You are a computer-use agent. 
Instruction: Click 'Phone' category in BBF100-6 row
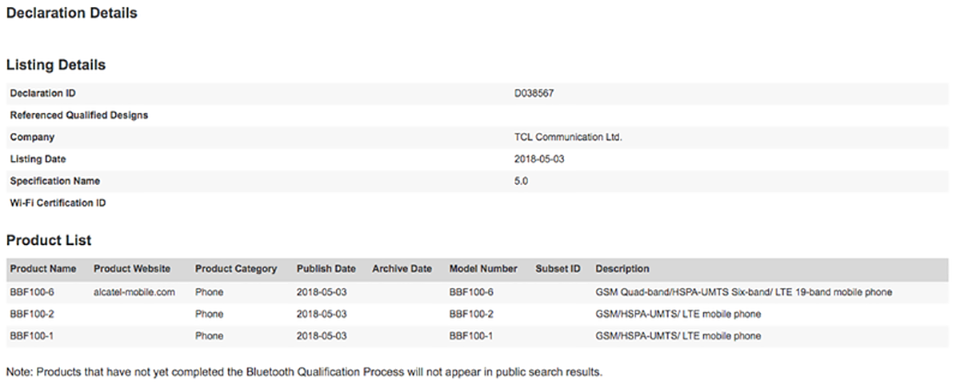(x=209, y=292)
